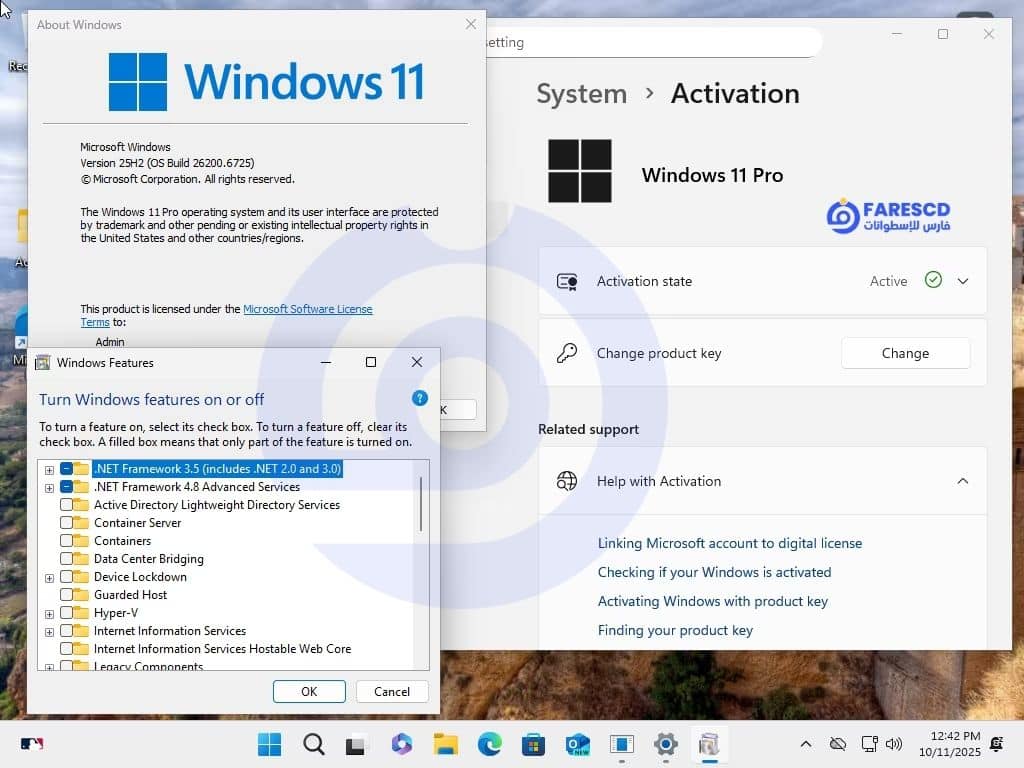Enable the Hyper-V feature checkbox

tap(67, 613)
